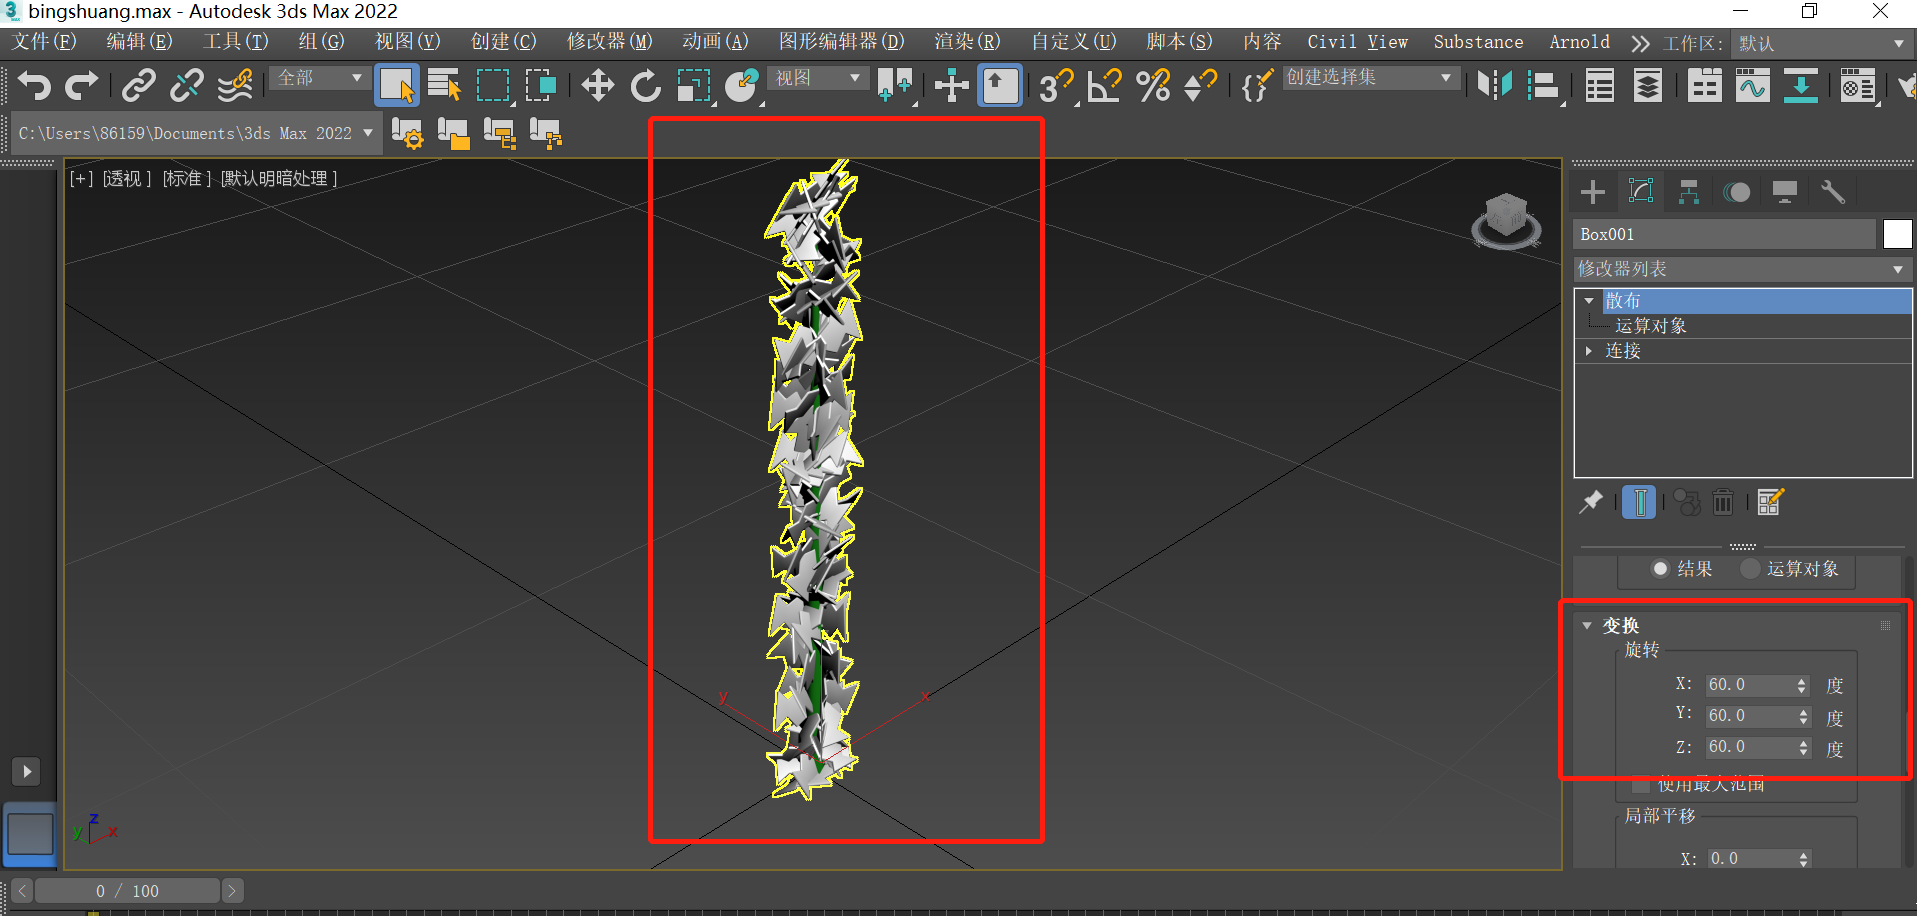Select the 结果 radio button
The height and width of the screenshot is (916, 1917).
(x=1660, y=569)
